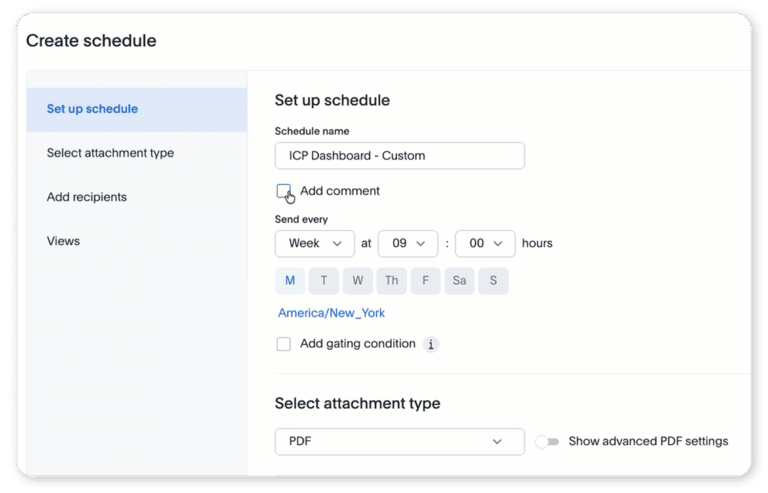Open the Views section

(x=63, y=241)
